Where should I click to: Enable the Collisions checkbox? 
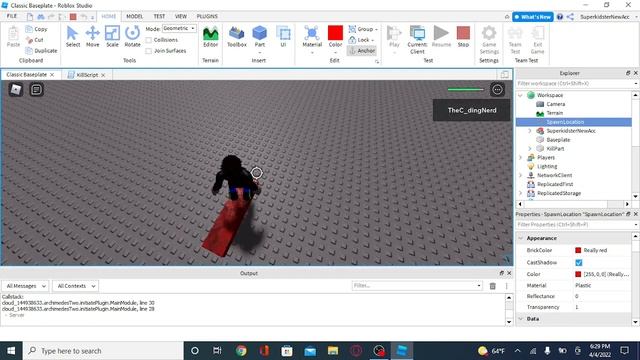[x=149, y=40]
